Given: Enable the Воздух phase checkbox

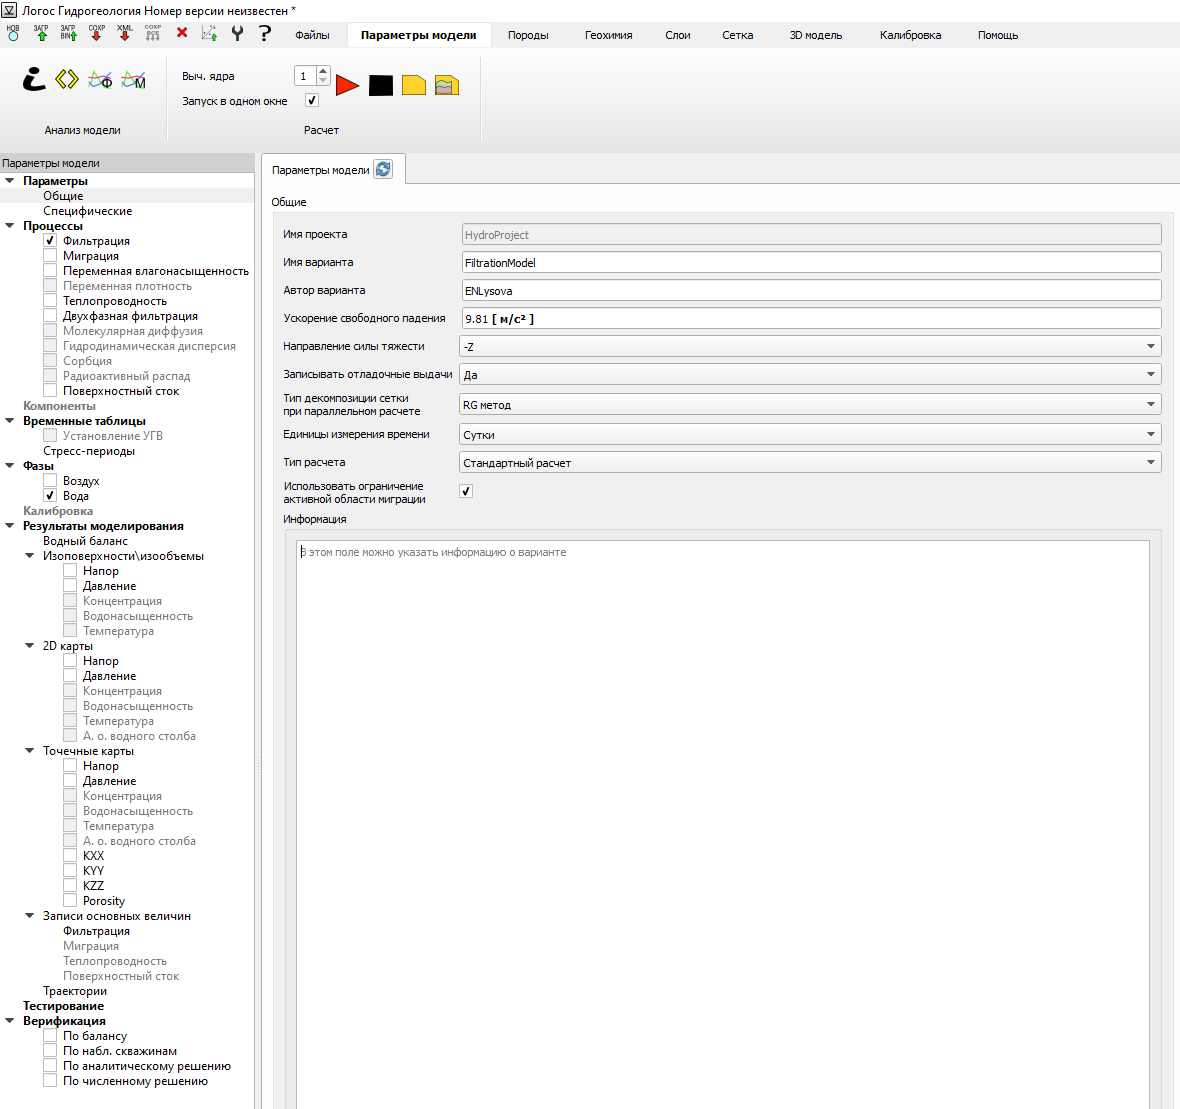Looking at the screenshot, I should [50, 481].
